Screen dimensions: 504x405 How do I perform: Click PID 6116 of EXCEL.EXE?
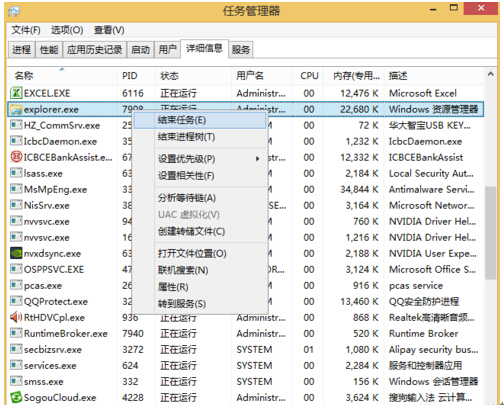pyautogui.click(x=133, y=93)
